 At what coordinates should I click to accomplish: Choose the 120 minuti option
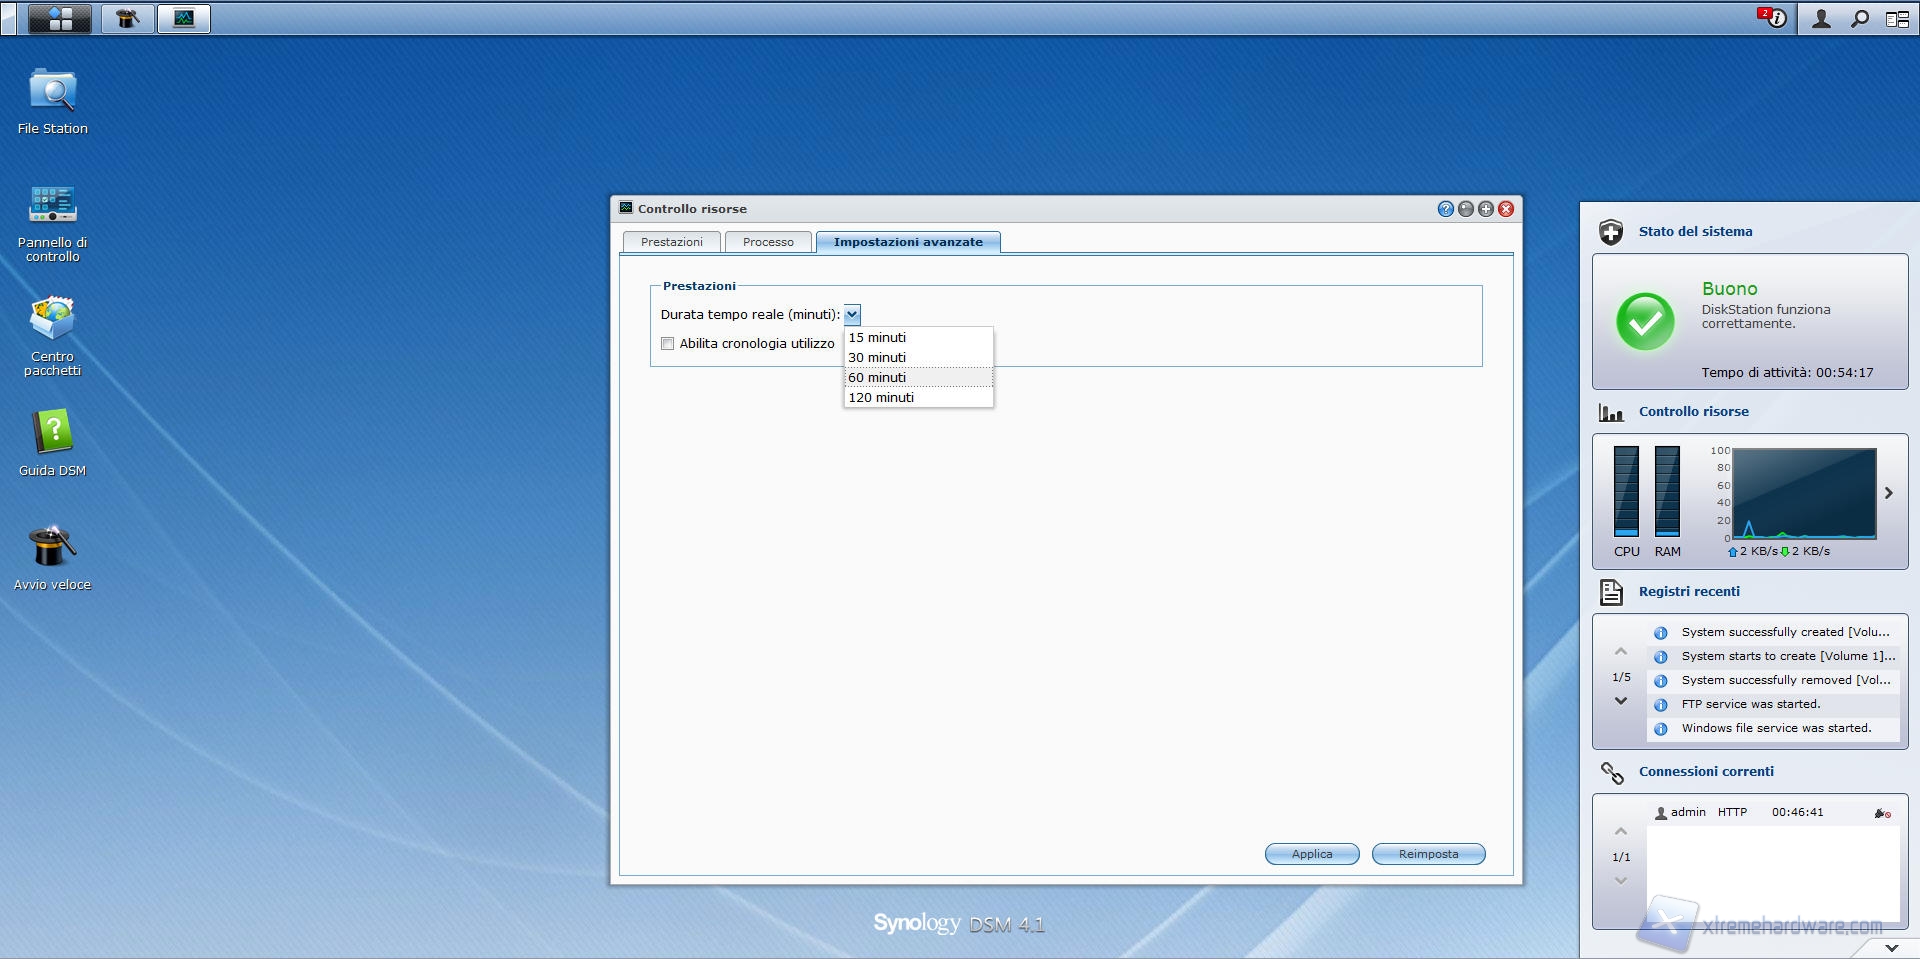tap(881, 398)
